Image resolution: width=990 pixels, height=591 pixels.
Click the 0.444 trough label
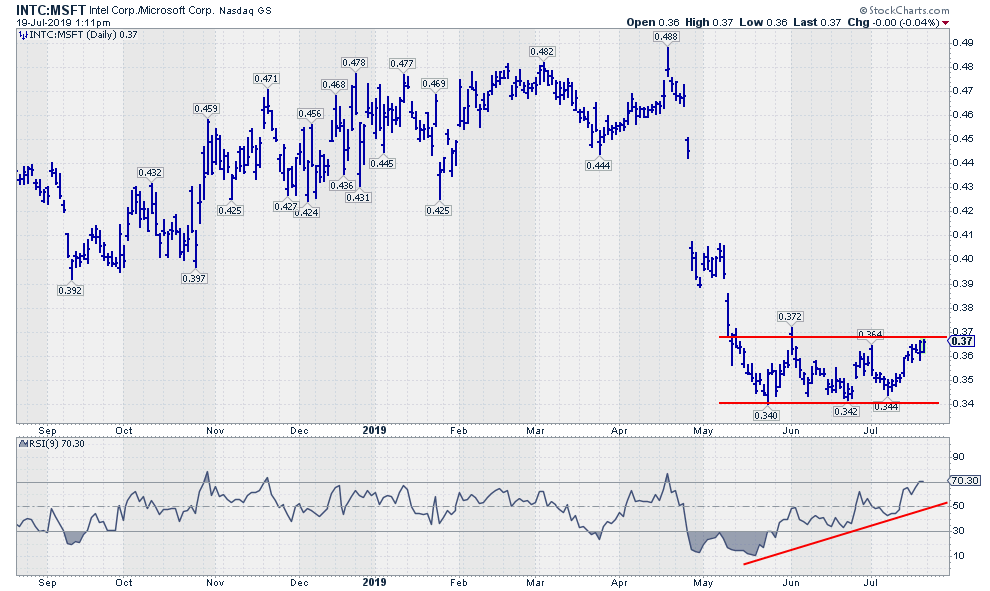[598, 165]
